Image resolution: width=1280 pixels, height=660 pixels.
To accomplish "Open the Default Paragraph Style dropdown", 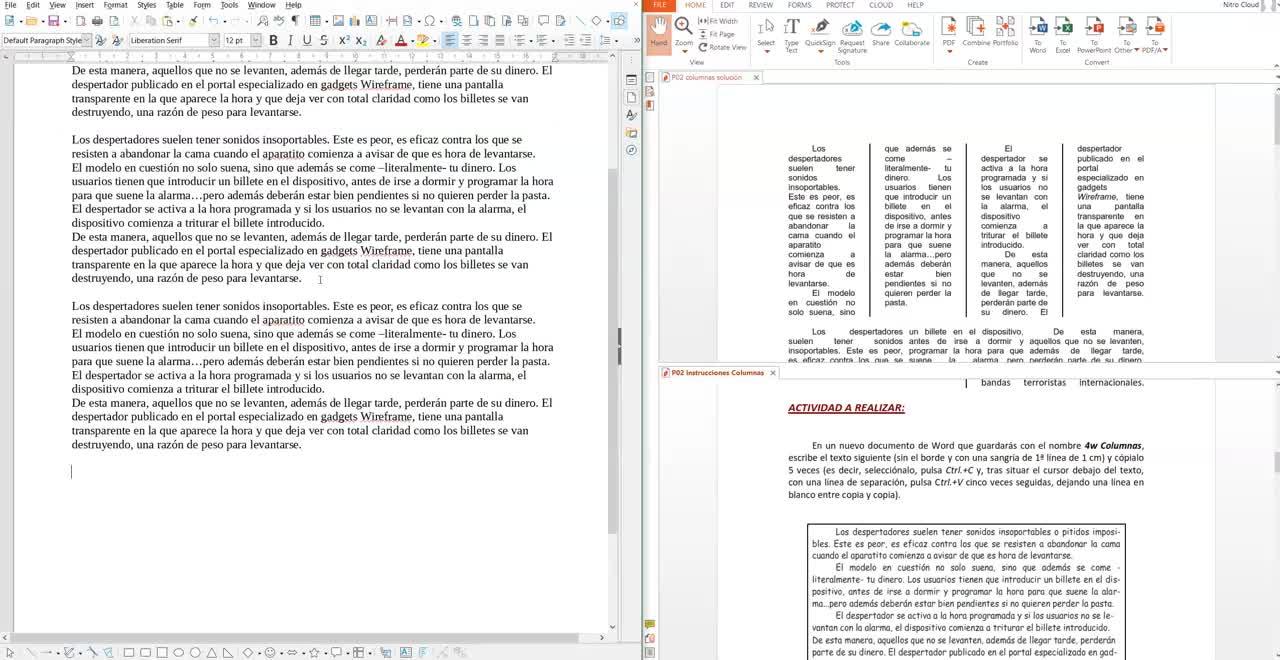I will (86, 40).
